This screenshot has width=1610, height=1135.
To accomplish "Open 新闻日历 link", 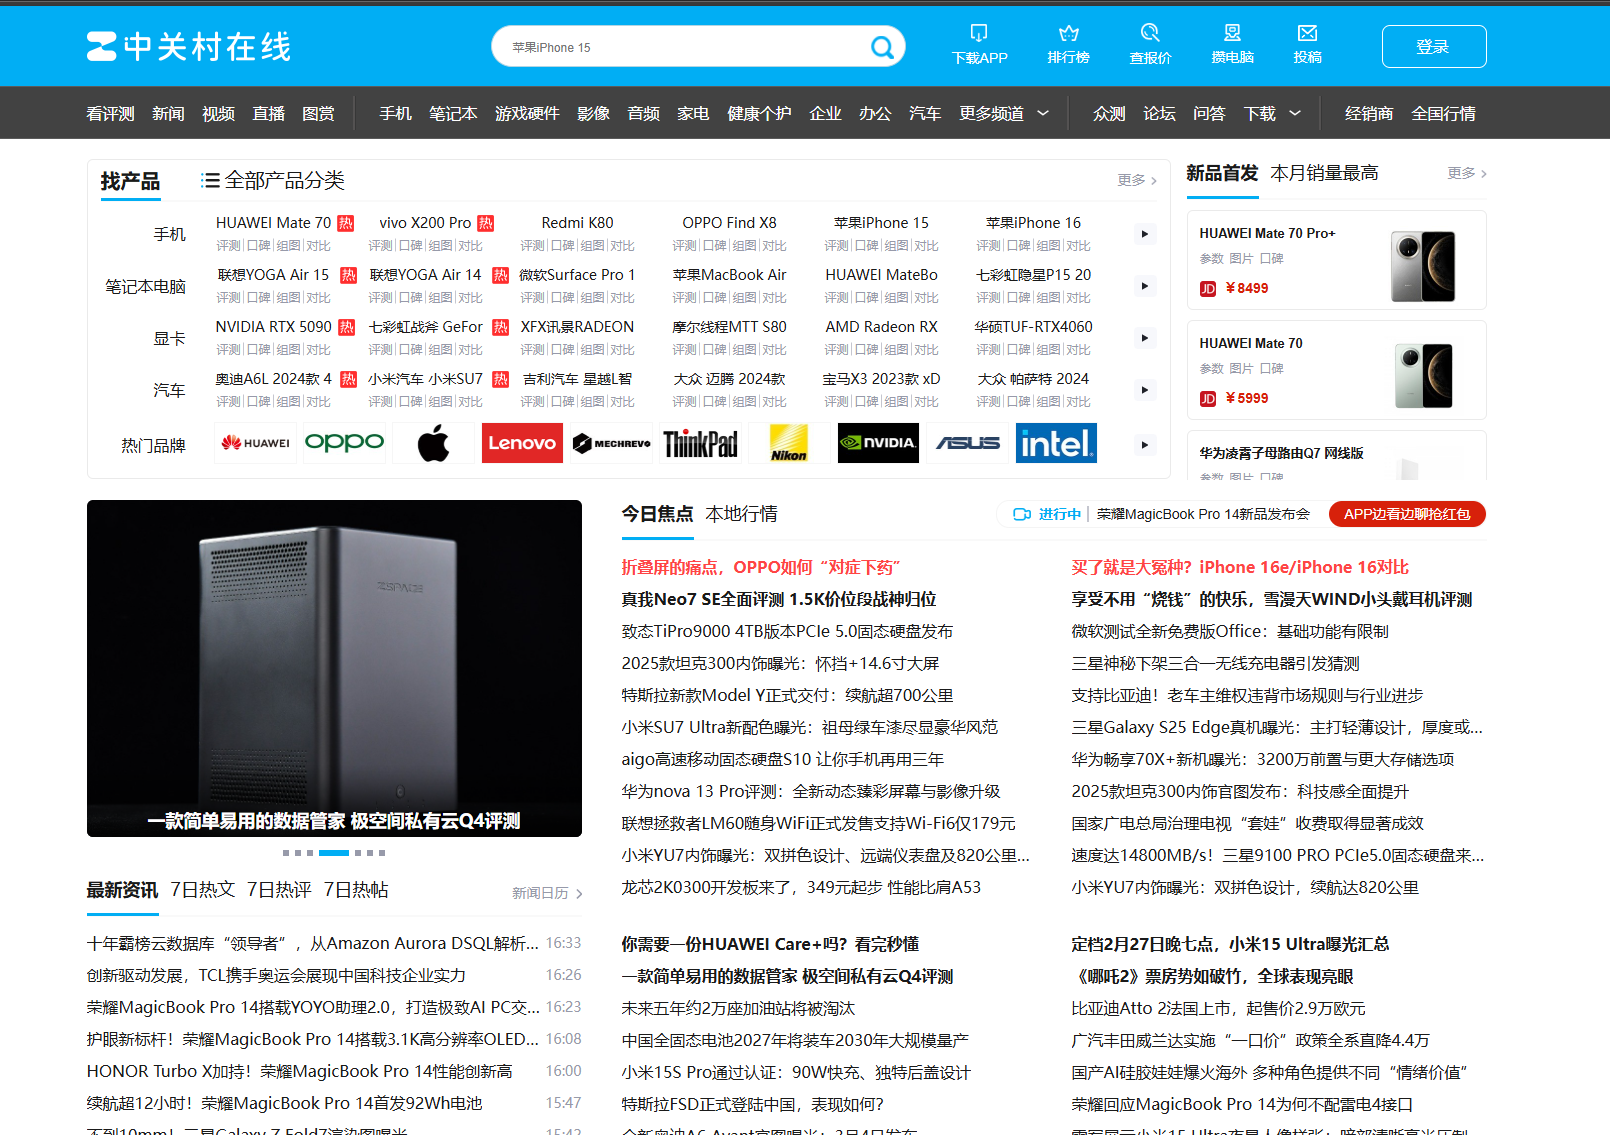I will [547, 893].
